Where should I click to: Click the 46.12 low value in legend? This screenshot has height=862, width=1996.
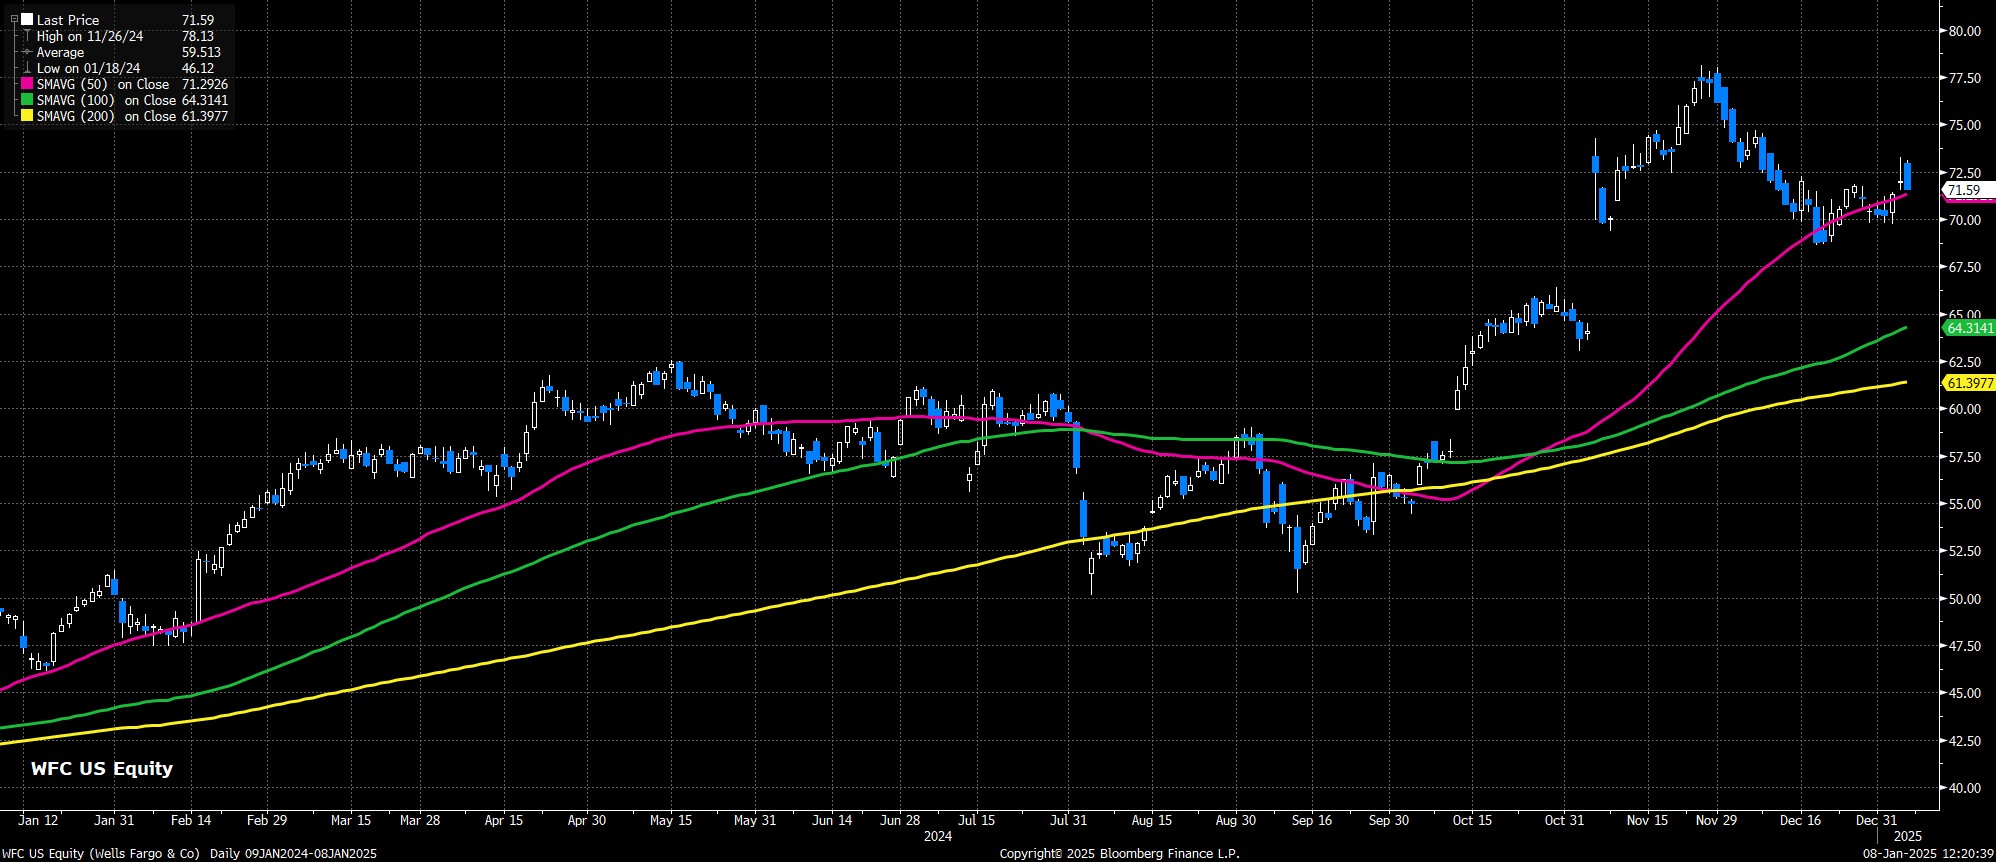[x=198, y=68]
